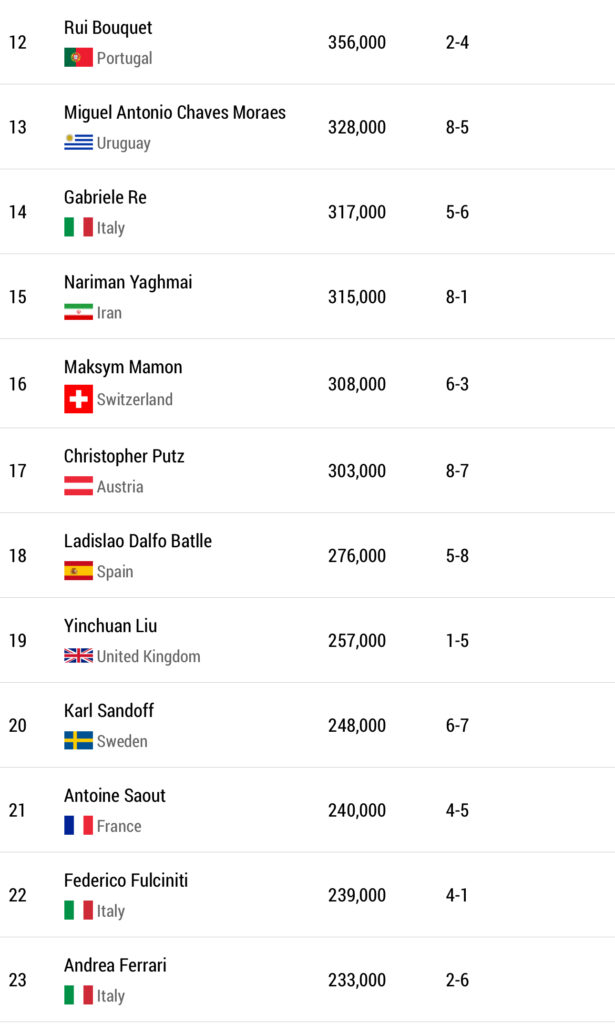This screenshot has width=615, height=1024.
Task: Select Christopher Putz from the list
Action: [124, 456]
